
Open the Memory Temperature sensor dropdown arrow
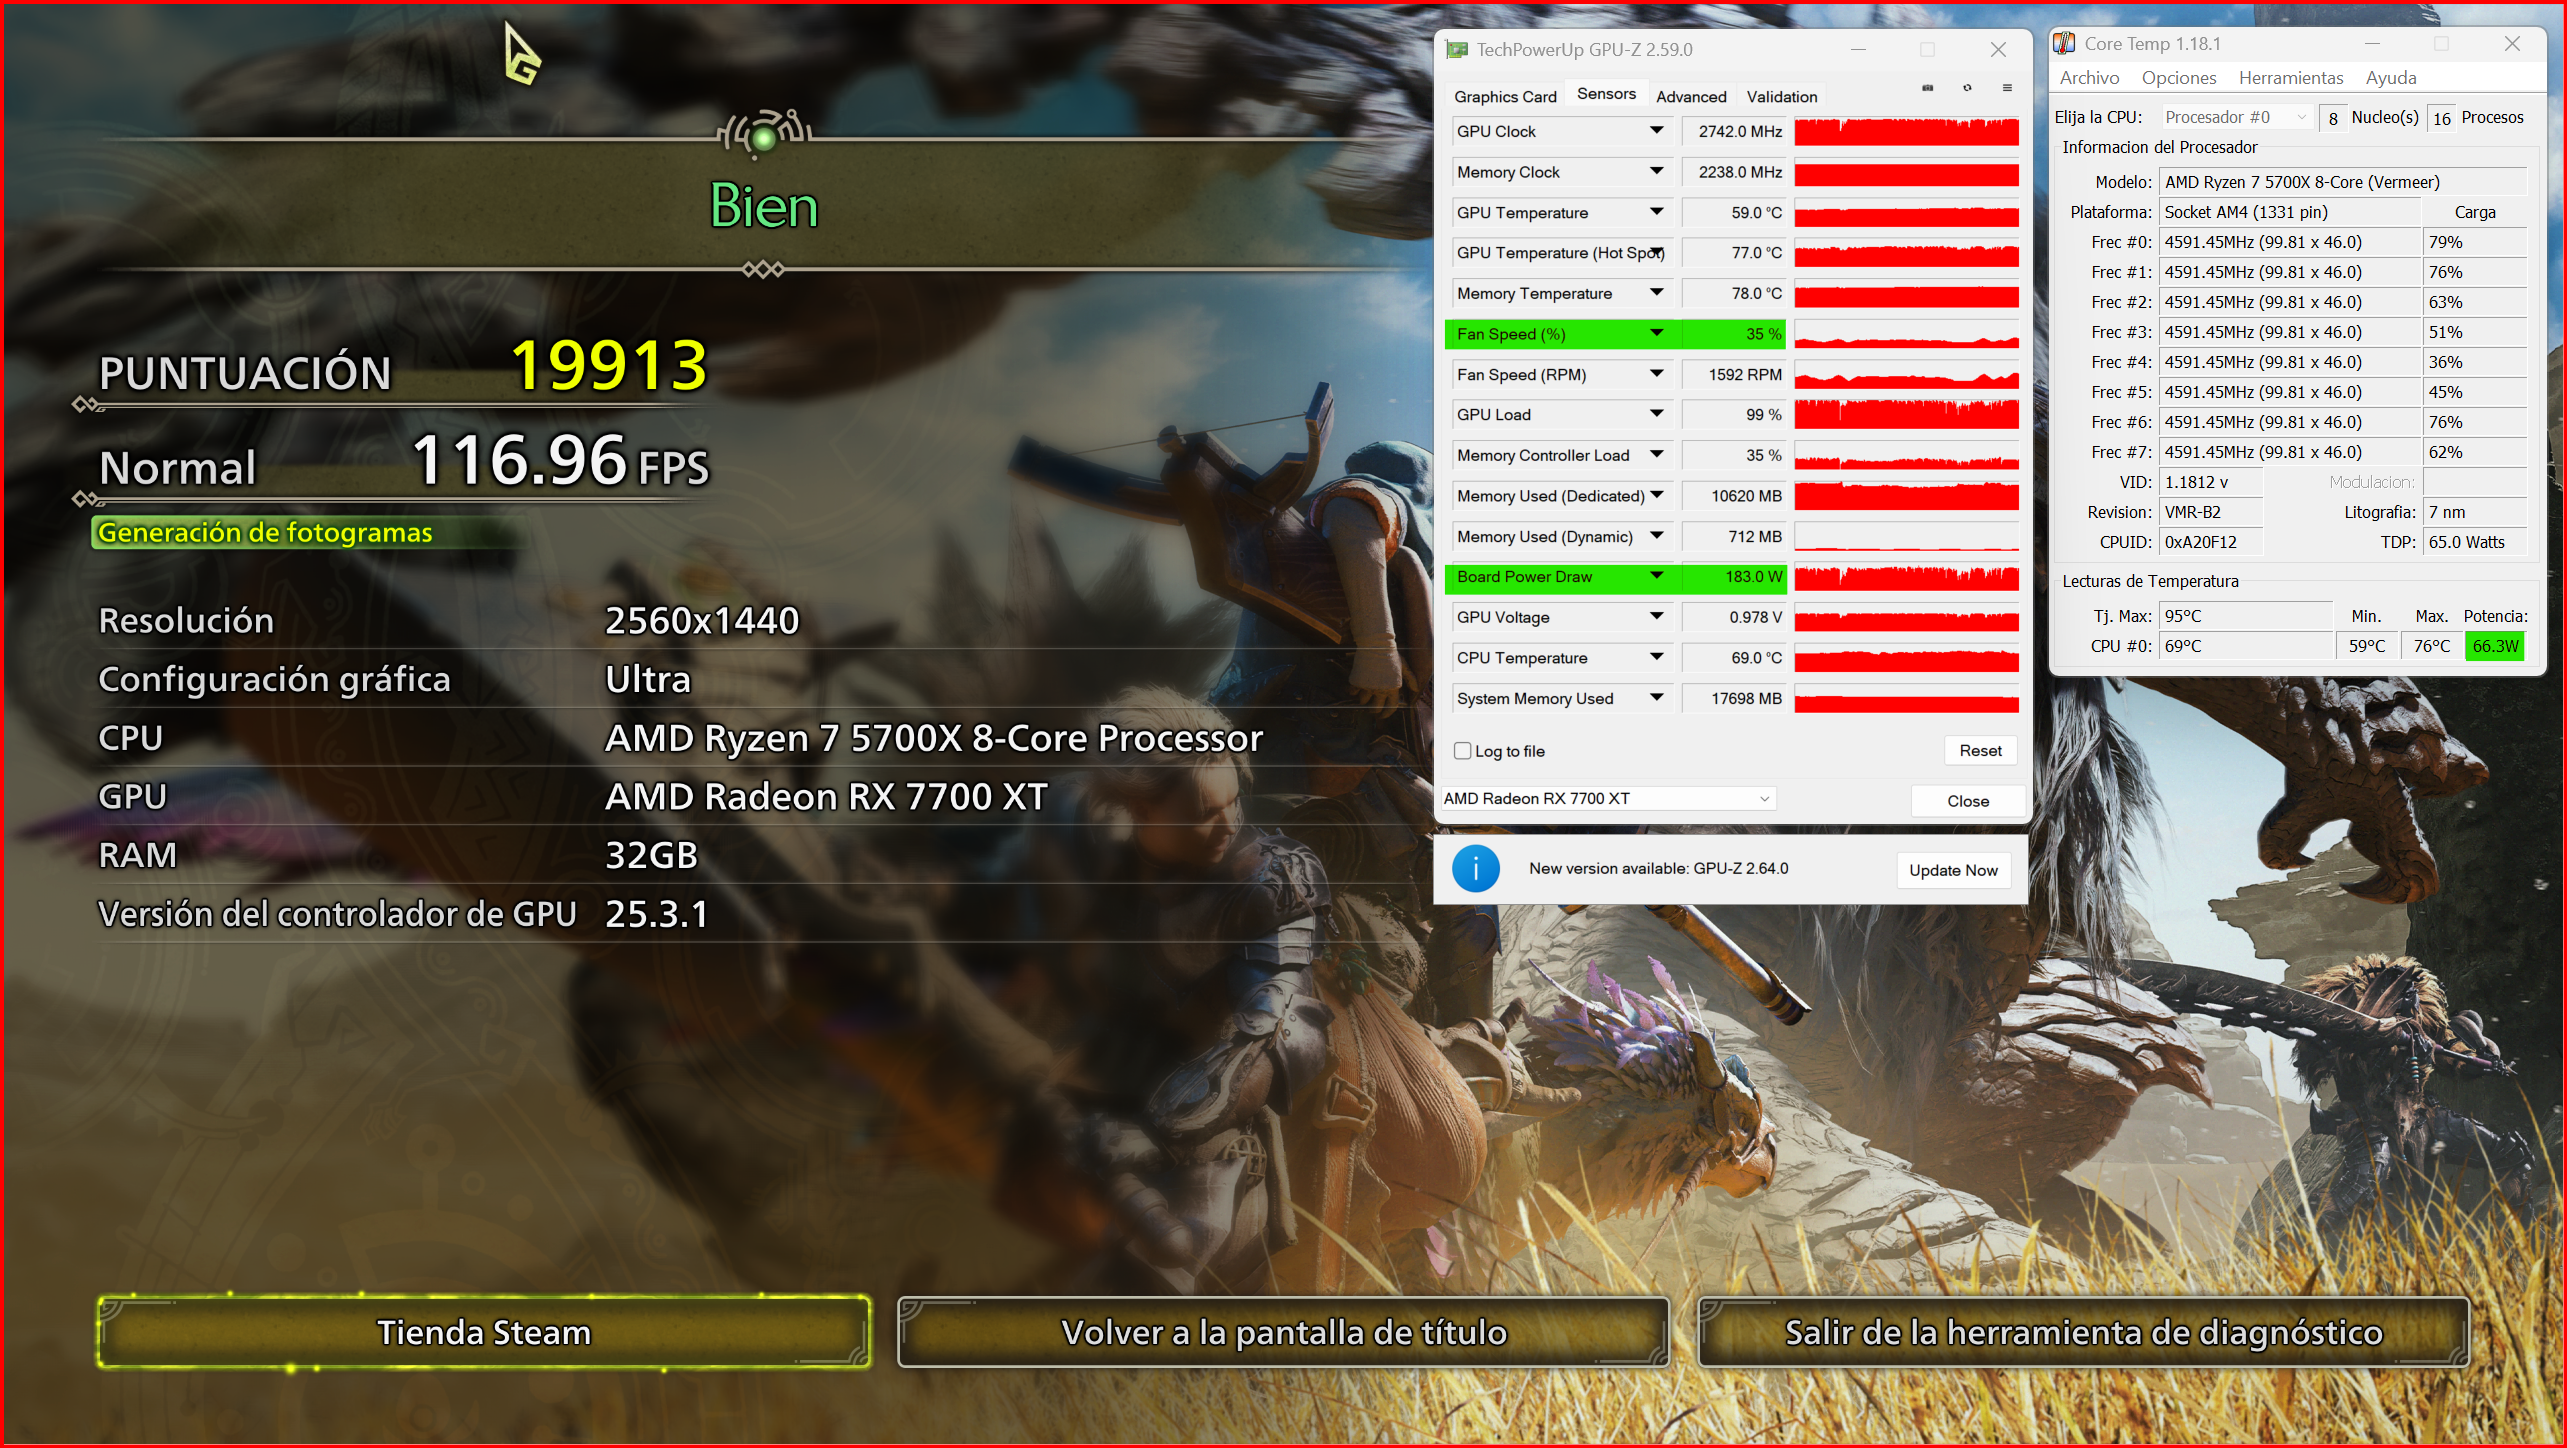(x=1657, y=293)
